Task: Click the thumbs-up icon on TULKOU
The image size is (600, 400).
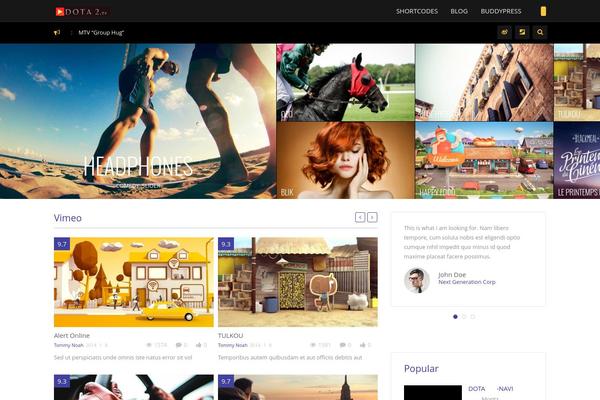Action: pos(362,345)
